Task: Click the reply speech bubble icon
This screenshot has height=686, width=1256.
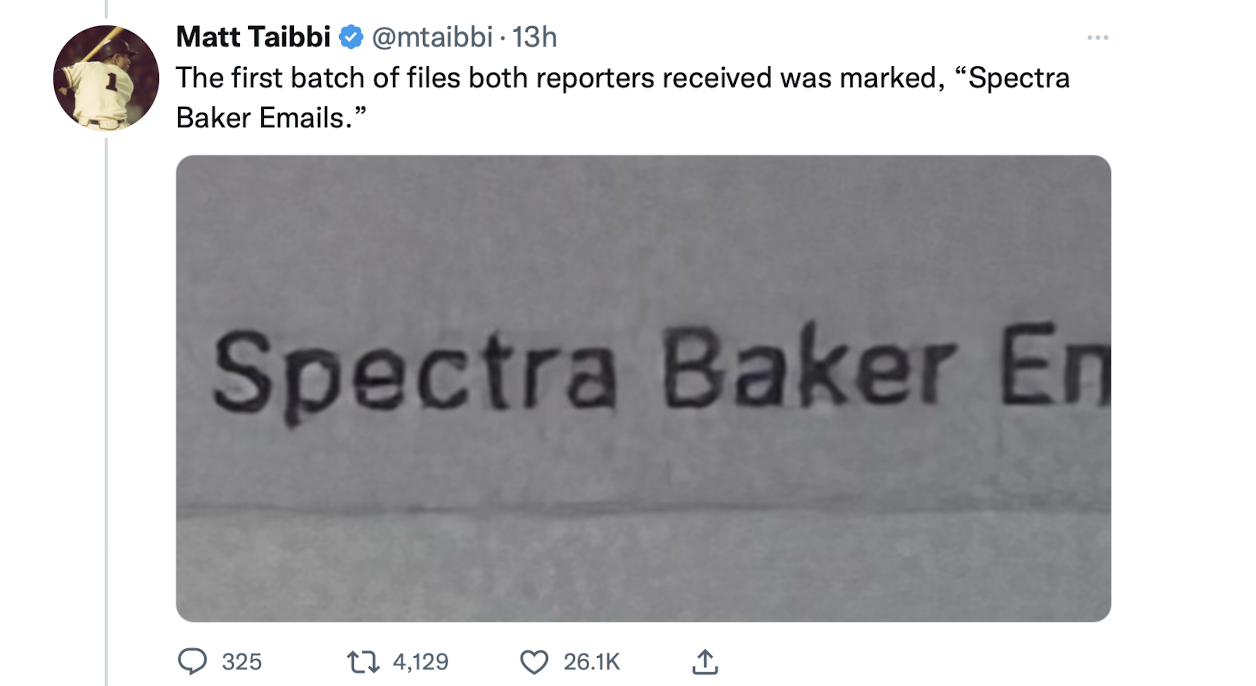Action: pos(191,661)
